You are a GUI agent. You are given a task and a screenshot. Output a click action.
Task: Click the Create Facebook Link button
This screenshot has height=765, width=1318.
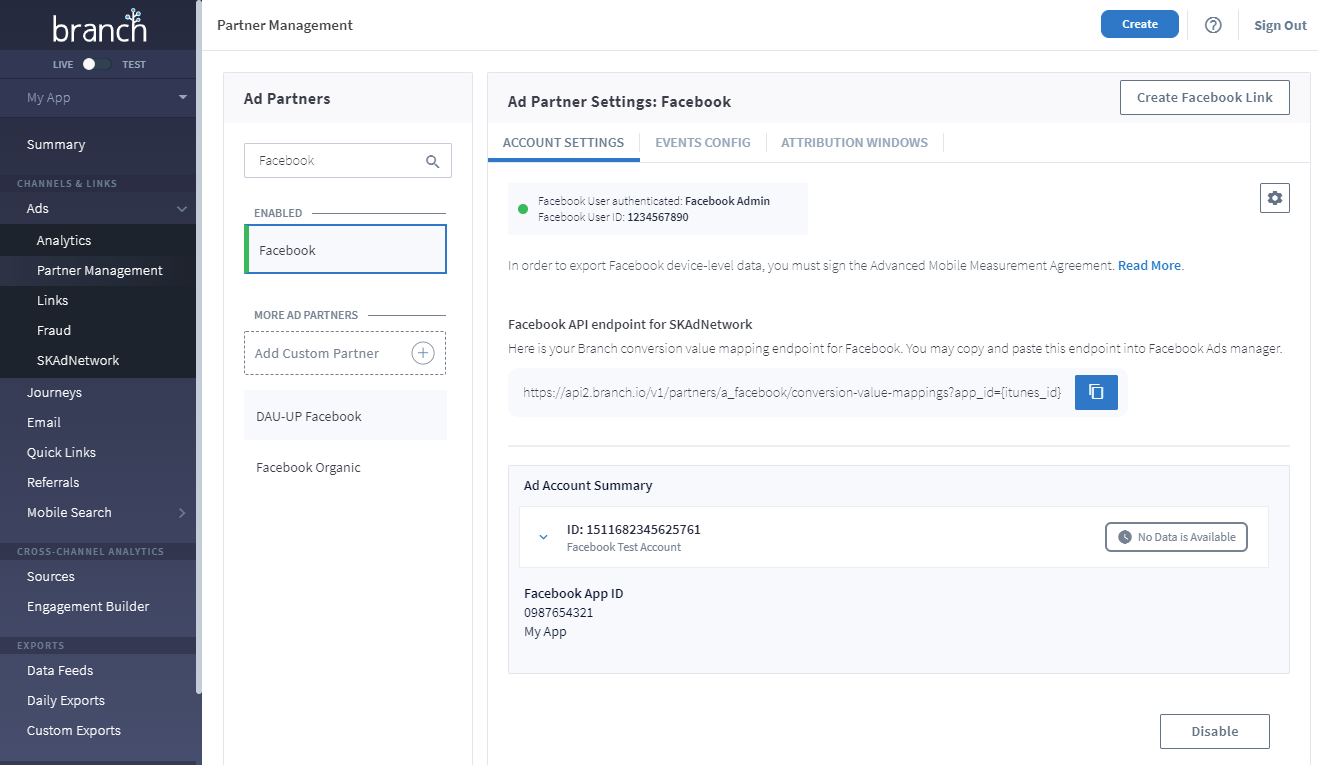click(1205, 98)
